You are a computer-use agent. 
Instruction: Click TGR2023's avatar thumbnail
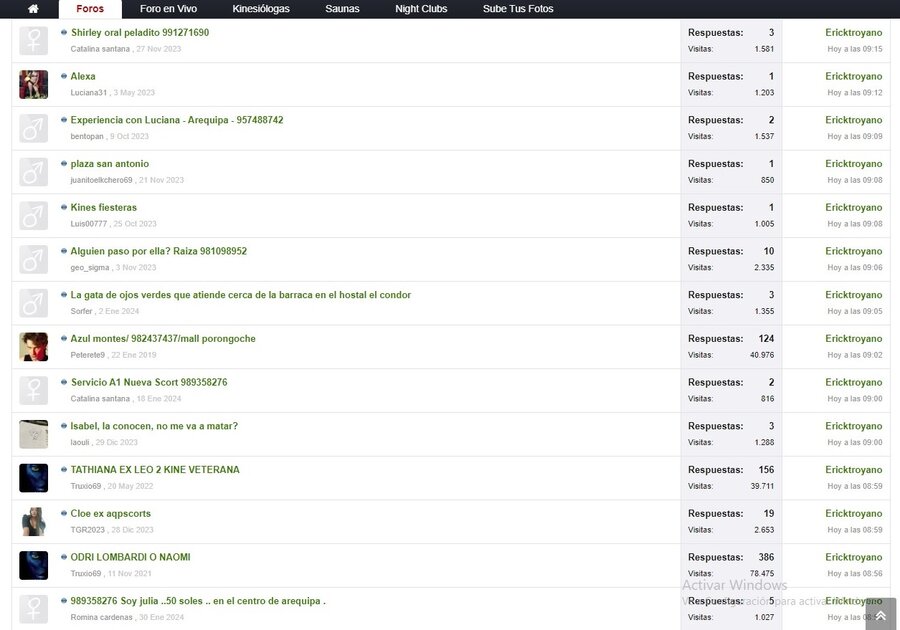pyautogui.click(x=33, y=522)
